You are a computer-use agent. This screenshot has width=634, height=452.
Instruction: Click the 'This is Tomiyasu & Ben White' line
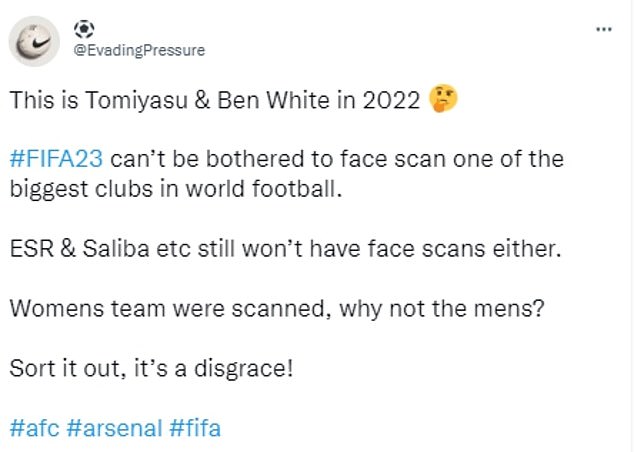tap(214, 100)
